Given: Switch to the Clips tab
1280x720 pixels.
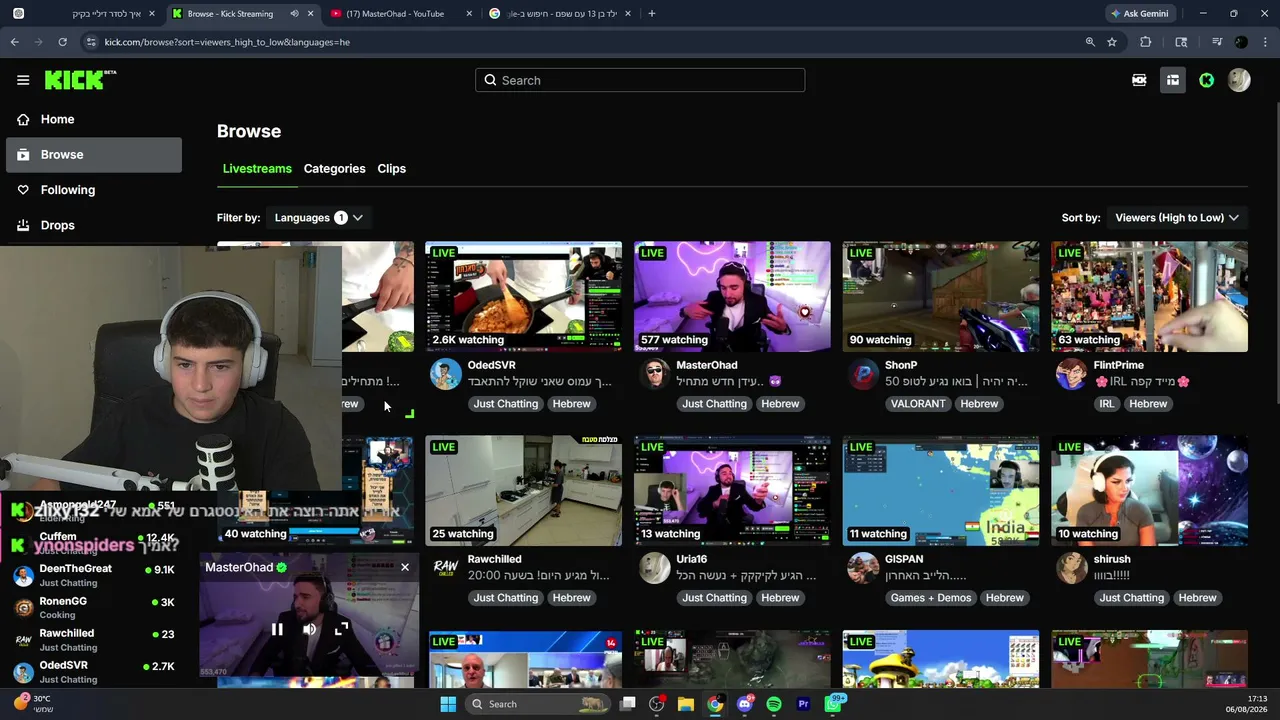Looking at the screenshot, I should (x=391, y=168).
